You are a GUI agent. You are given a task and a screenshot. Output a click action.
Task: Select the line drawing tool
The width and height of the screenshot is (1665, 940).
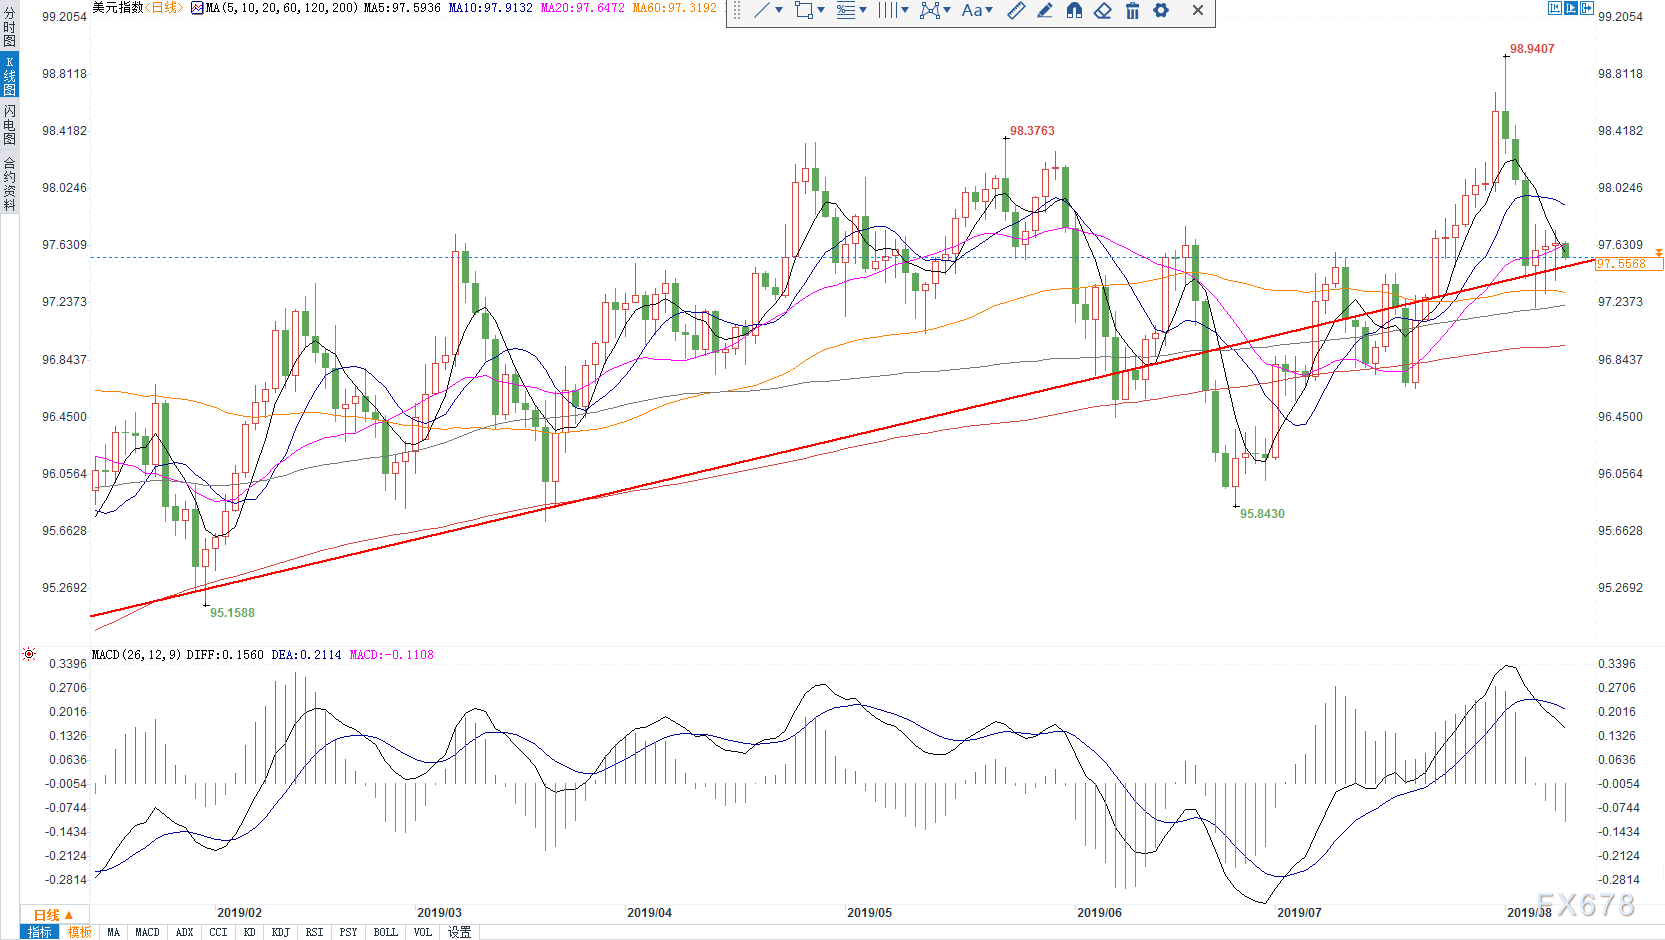point(762,10)
